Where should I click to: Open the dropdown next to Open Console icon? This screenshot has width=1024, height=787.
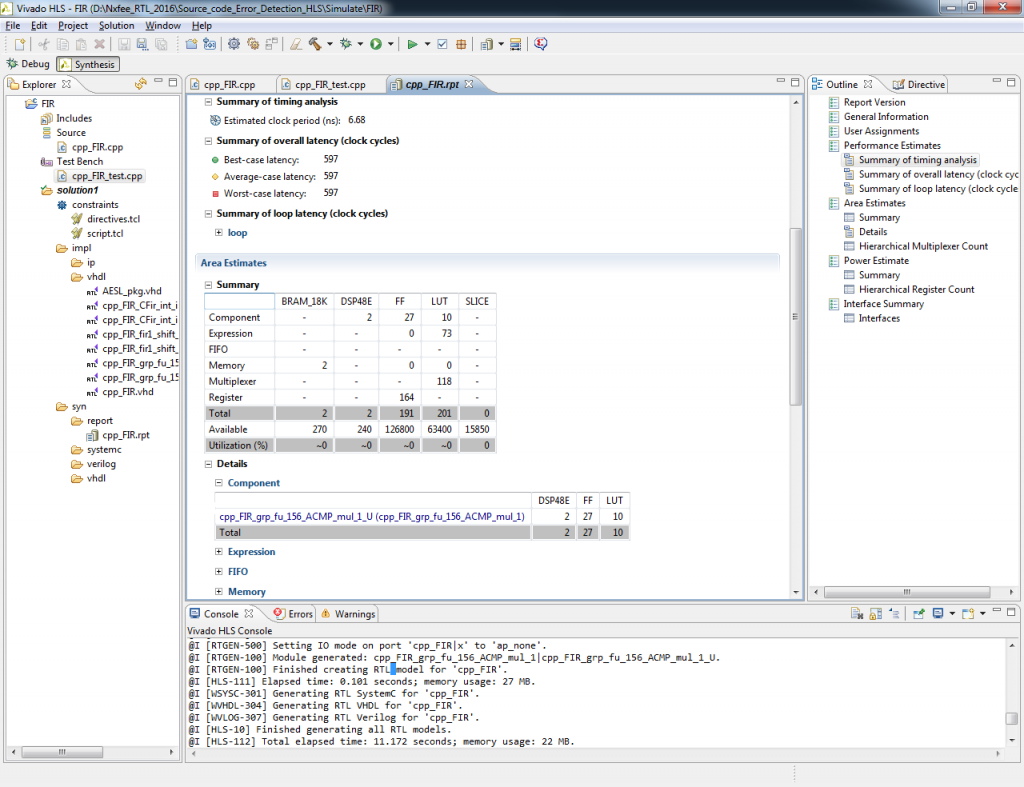(982, 613)
